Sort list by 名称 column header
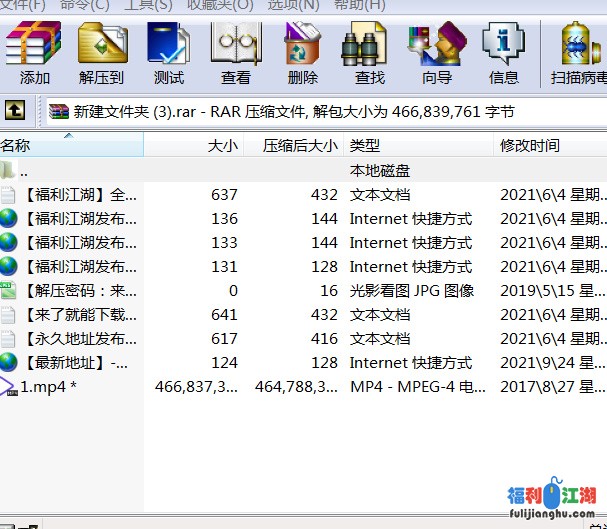The width and height of the screenshot is (607, 529). tap(70, 146)
